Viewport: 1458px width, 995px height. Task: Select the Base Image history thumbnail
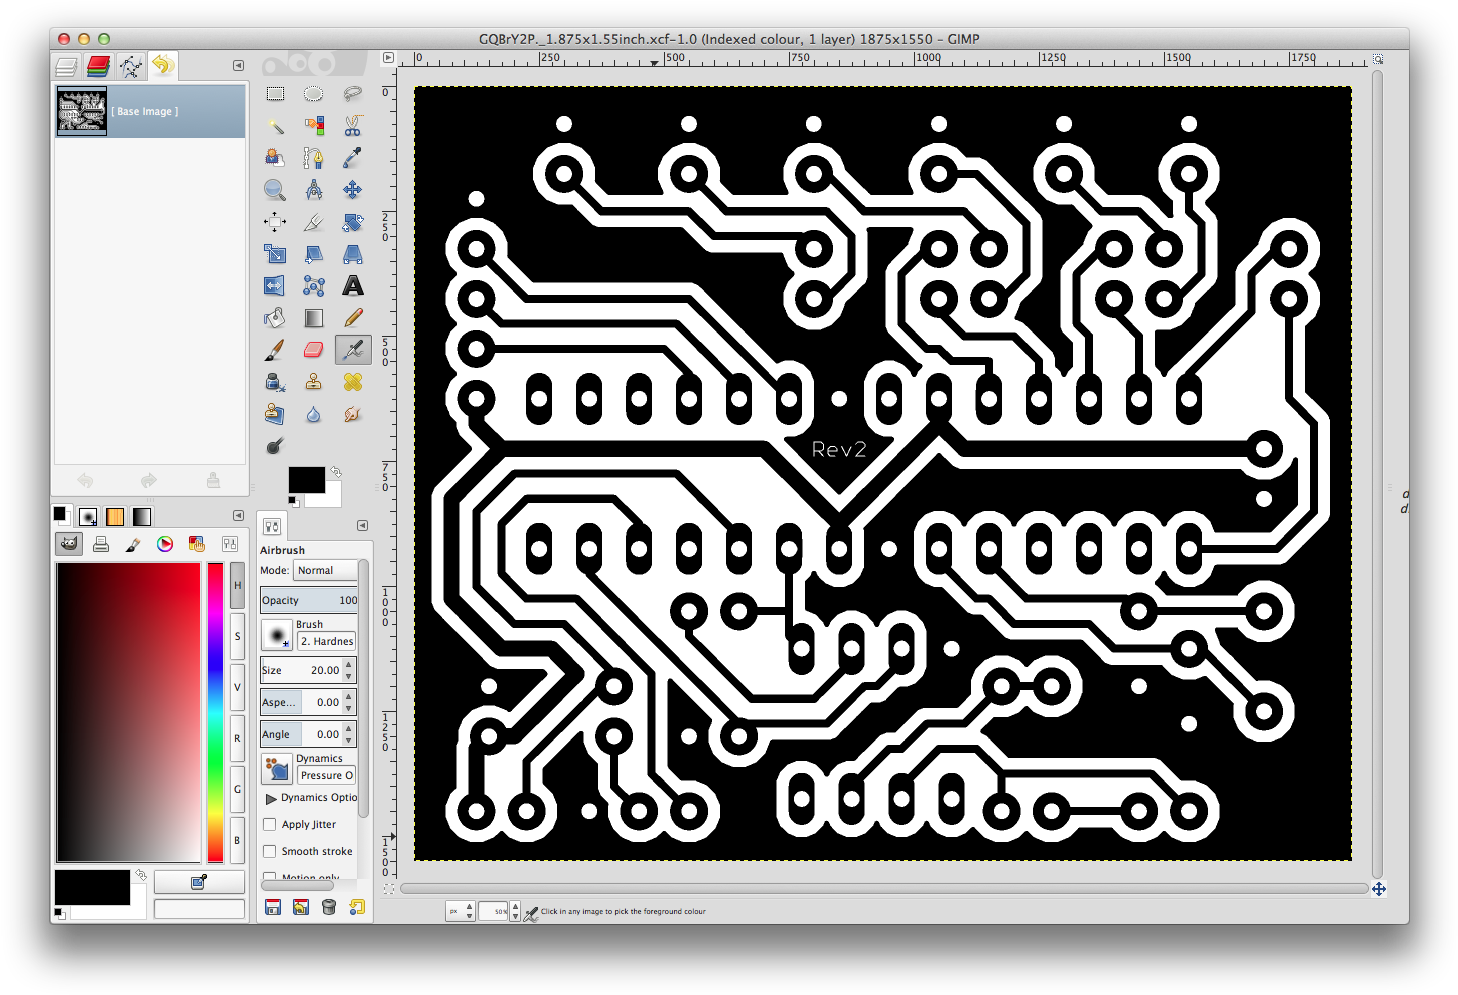(x=82, y=111)
